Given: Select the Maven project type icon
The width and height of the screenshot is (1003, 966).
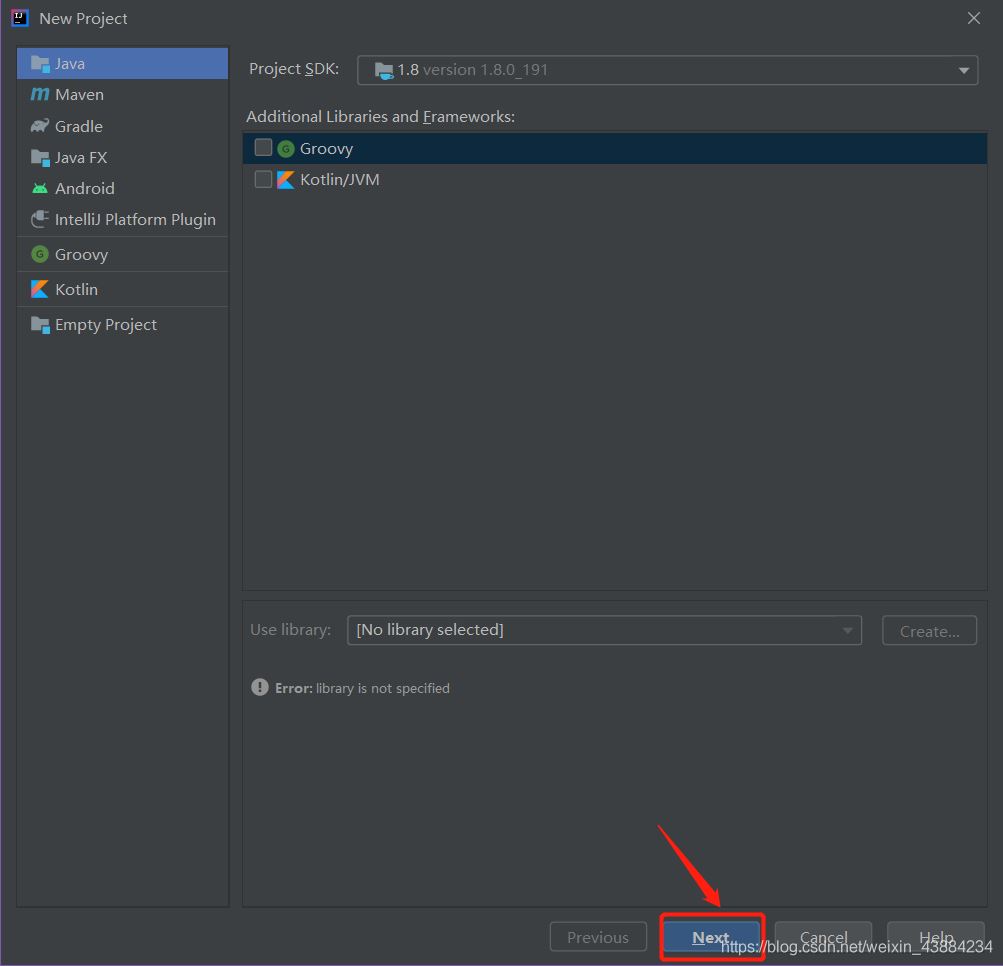Looking at the screenshot, I should (39, 95).
